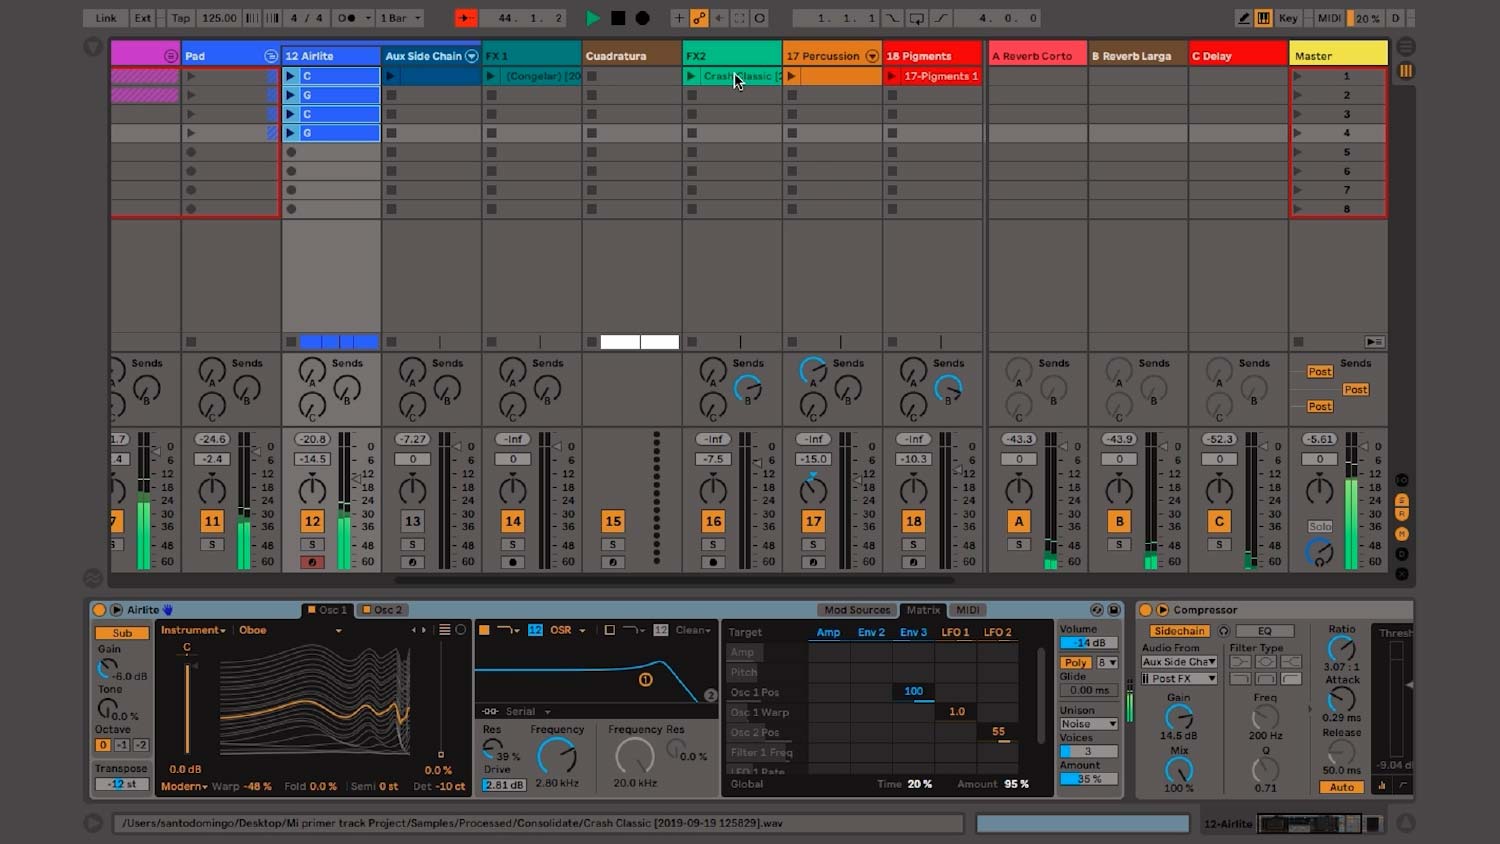Click the Airlite hot-swap preset icon
This screenshot has height=844, width=1500.
(x=1097, y=610)
